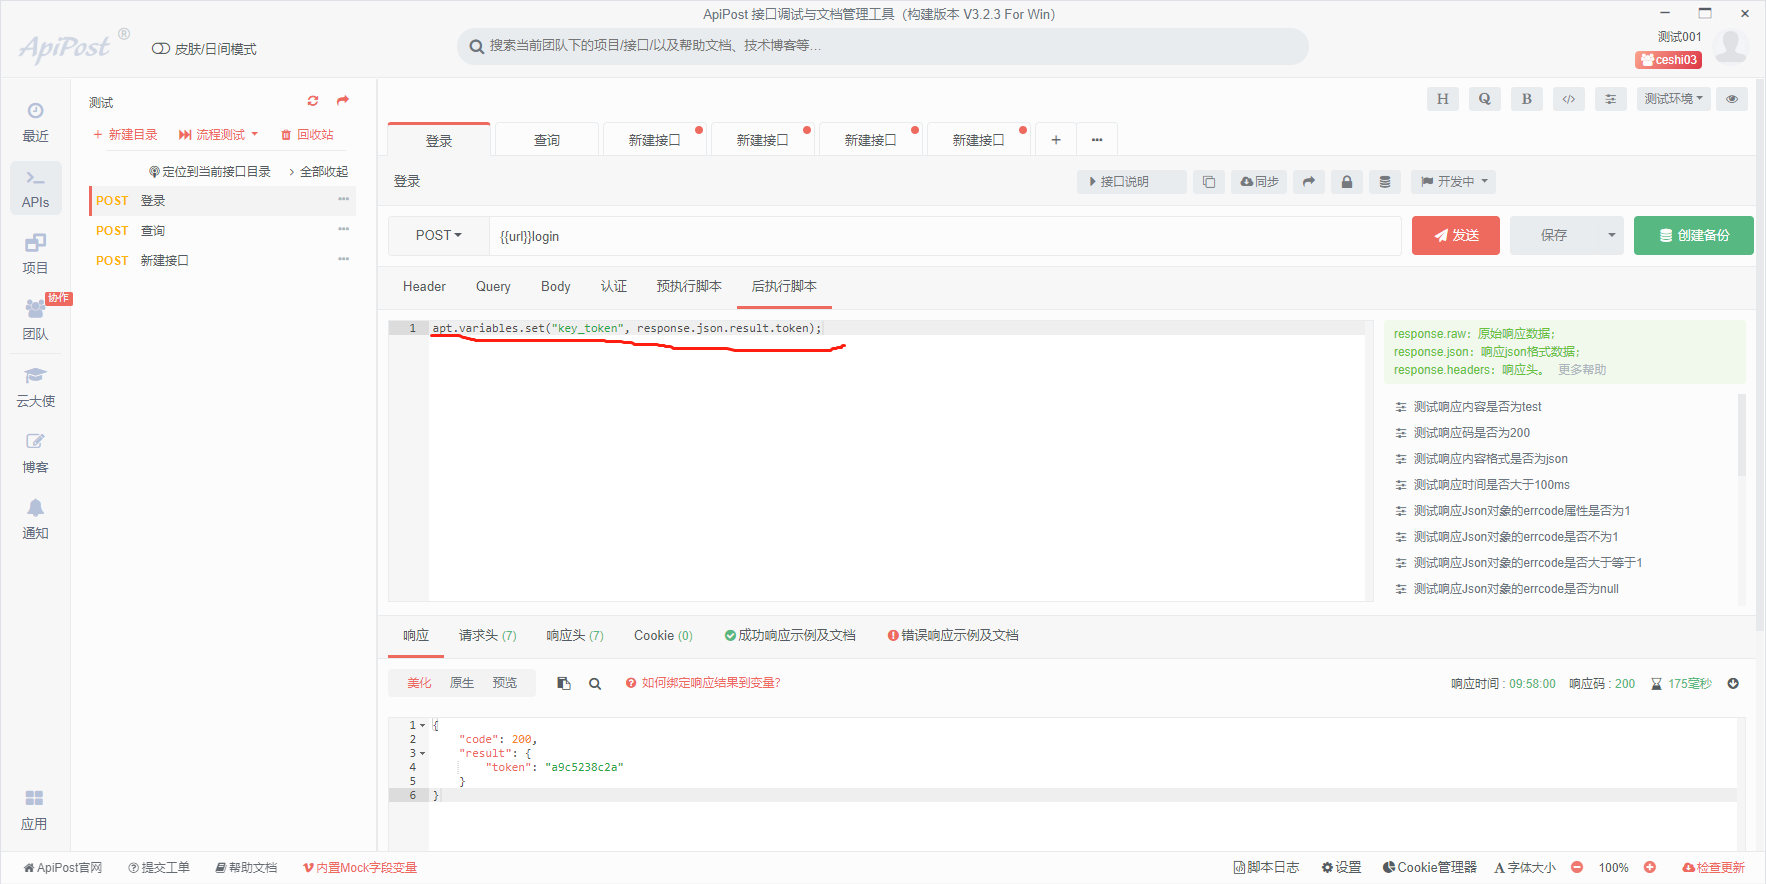Open the 测试环境 environment dropdown
This screenshot has width=1766, height=884.
(x=1674, y=99)
